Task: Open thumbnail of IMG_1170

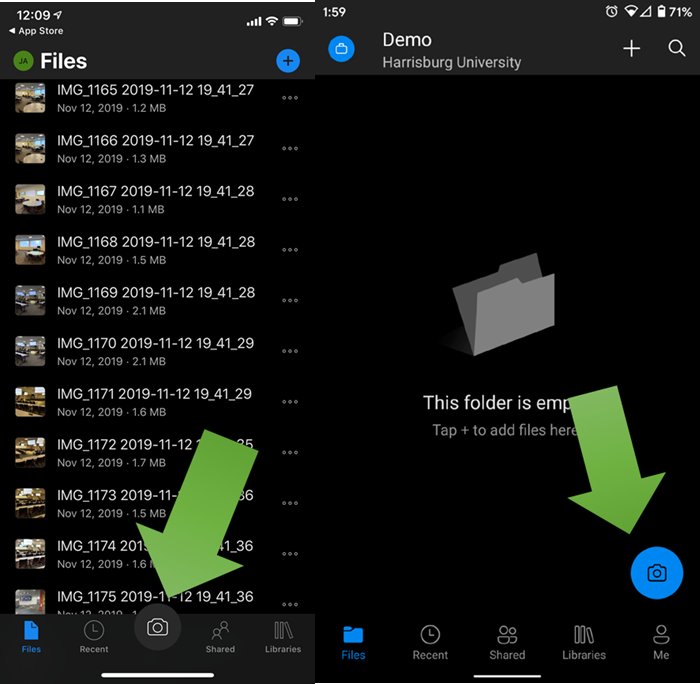Action: [30, 351]
